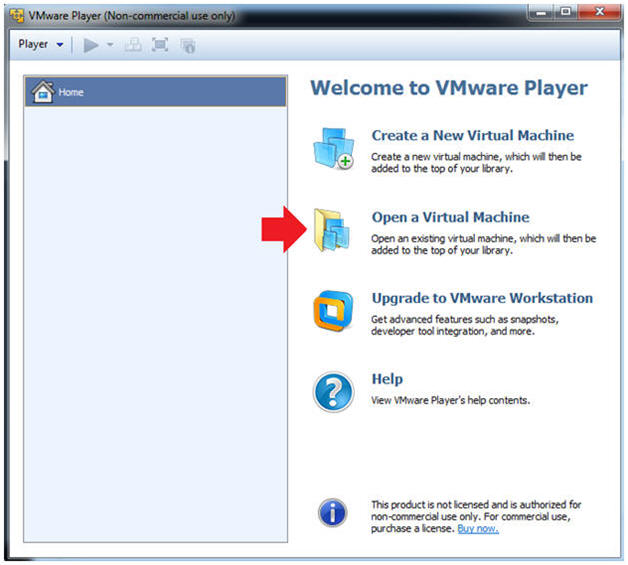Click the VMware Workstation upgrade icon

click(x=333, y=311)
